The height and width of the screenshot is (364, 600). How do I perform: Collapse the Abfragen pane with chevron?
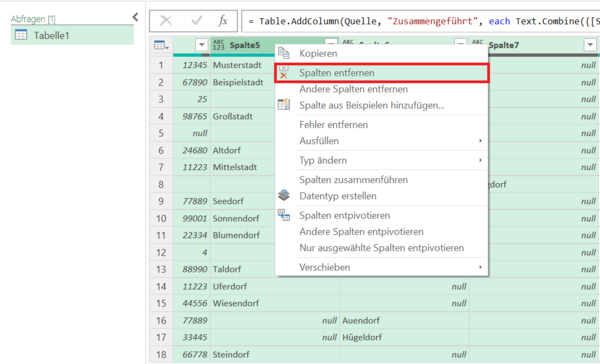click(x=135, y=17)
